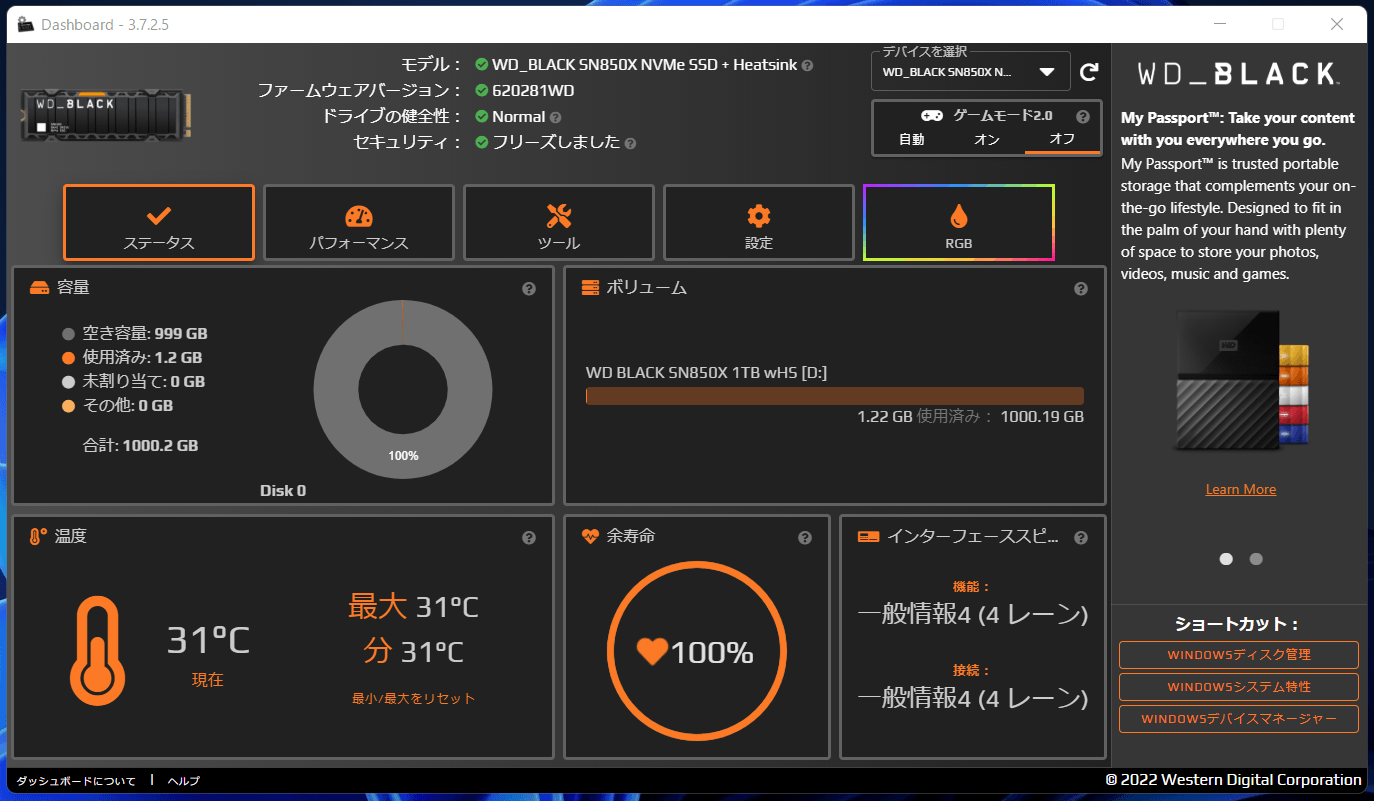Click the 合計: 1000.2 GB total text
Image resolution: width=1374 pixels, height=801 pixels.
click(140, 446)
